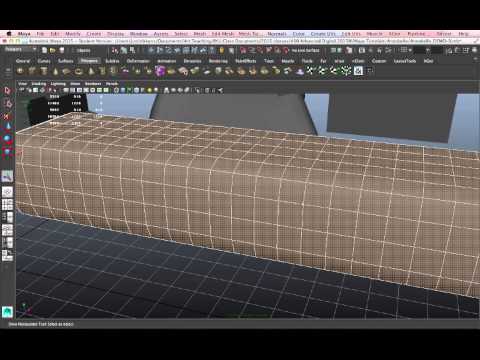
Task: Click the No Live Surface field
Action: coord(306,50)
